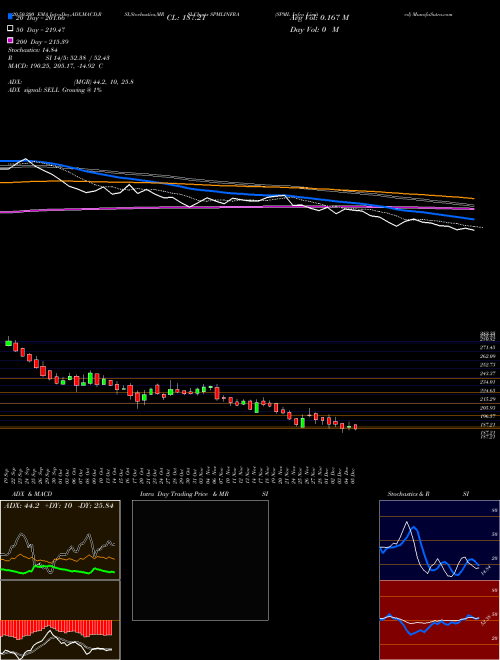Open the MACD histogram mini chart
This screenshot has height=660, width=500.
[60, 620]
